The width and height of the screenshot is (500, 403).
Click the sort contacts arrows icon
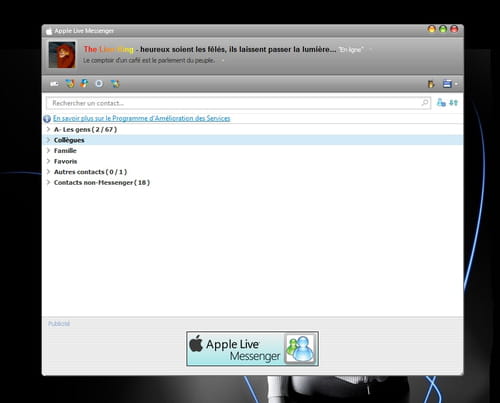tap(454, 103)
